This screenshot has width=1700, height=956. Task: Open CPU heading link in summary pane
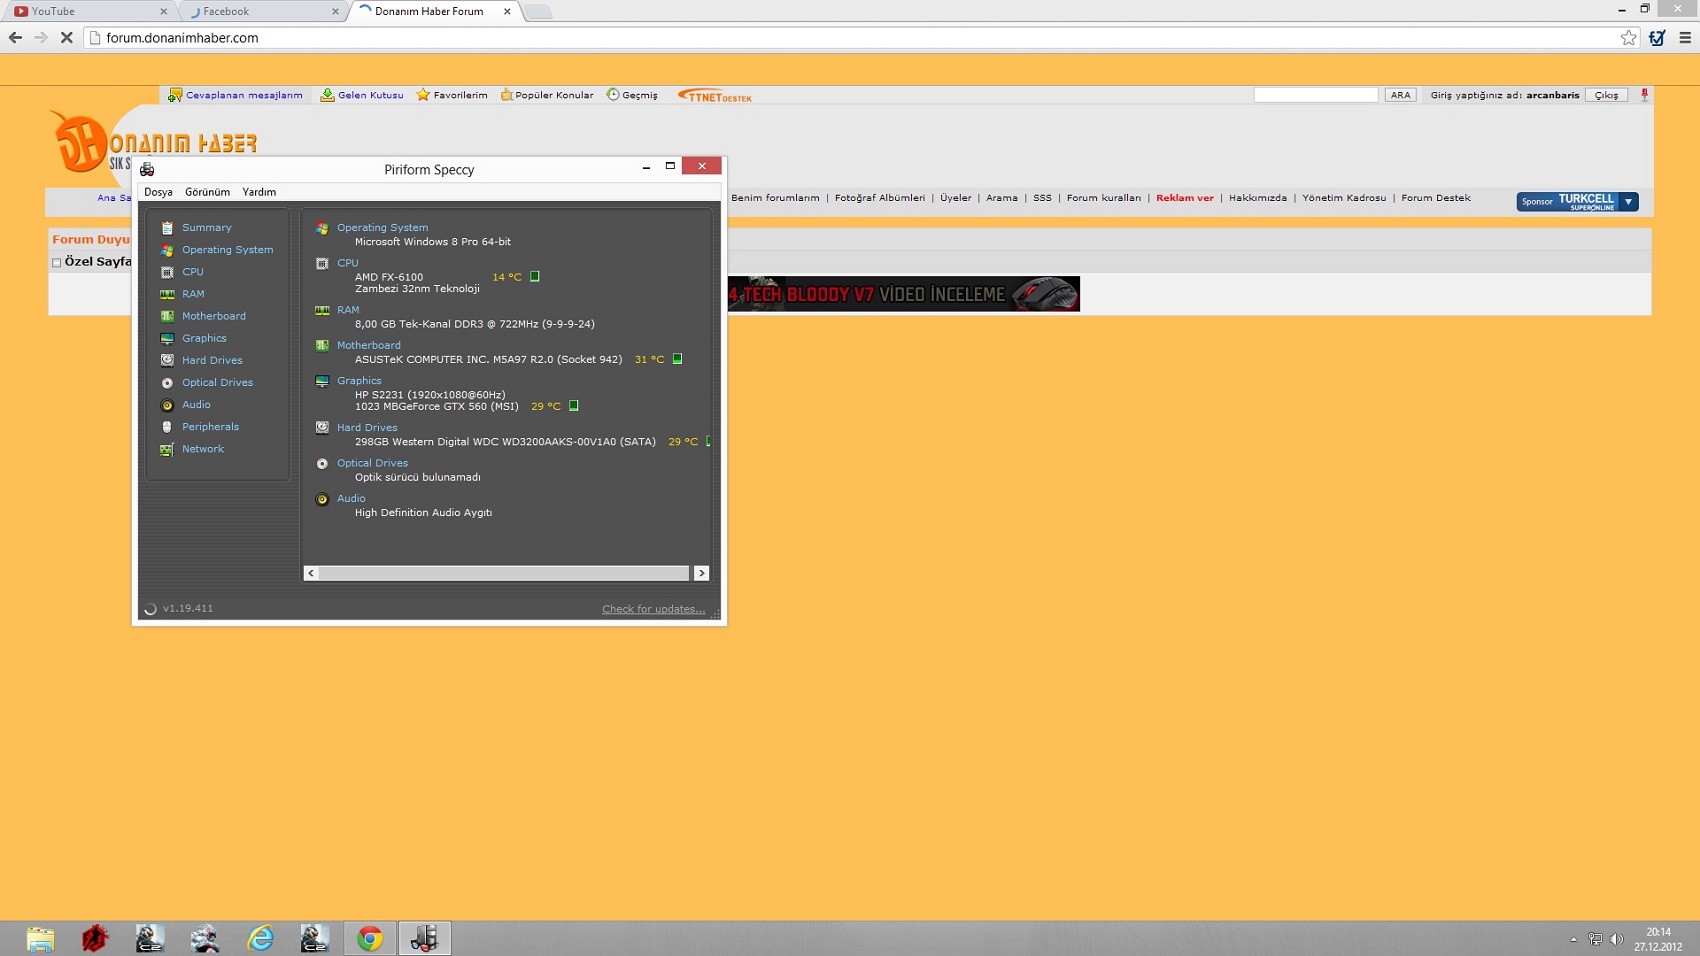(347, 263)
